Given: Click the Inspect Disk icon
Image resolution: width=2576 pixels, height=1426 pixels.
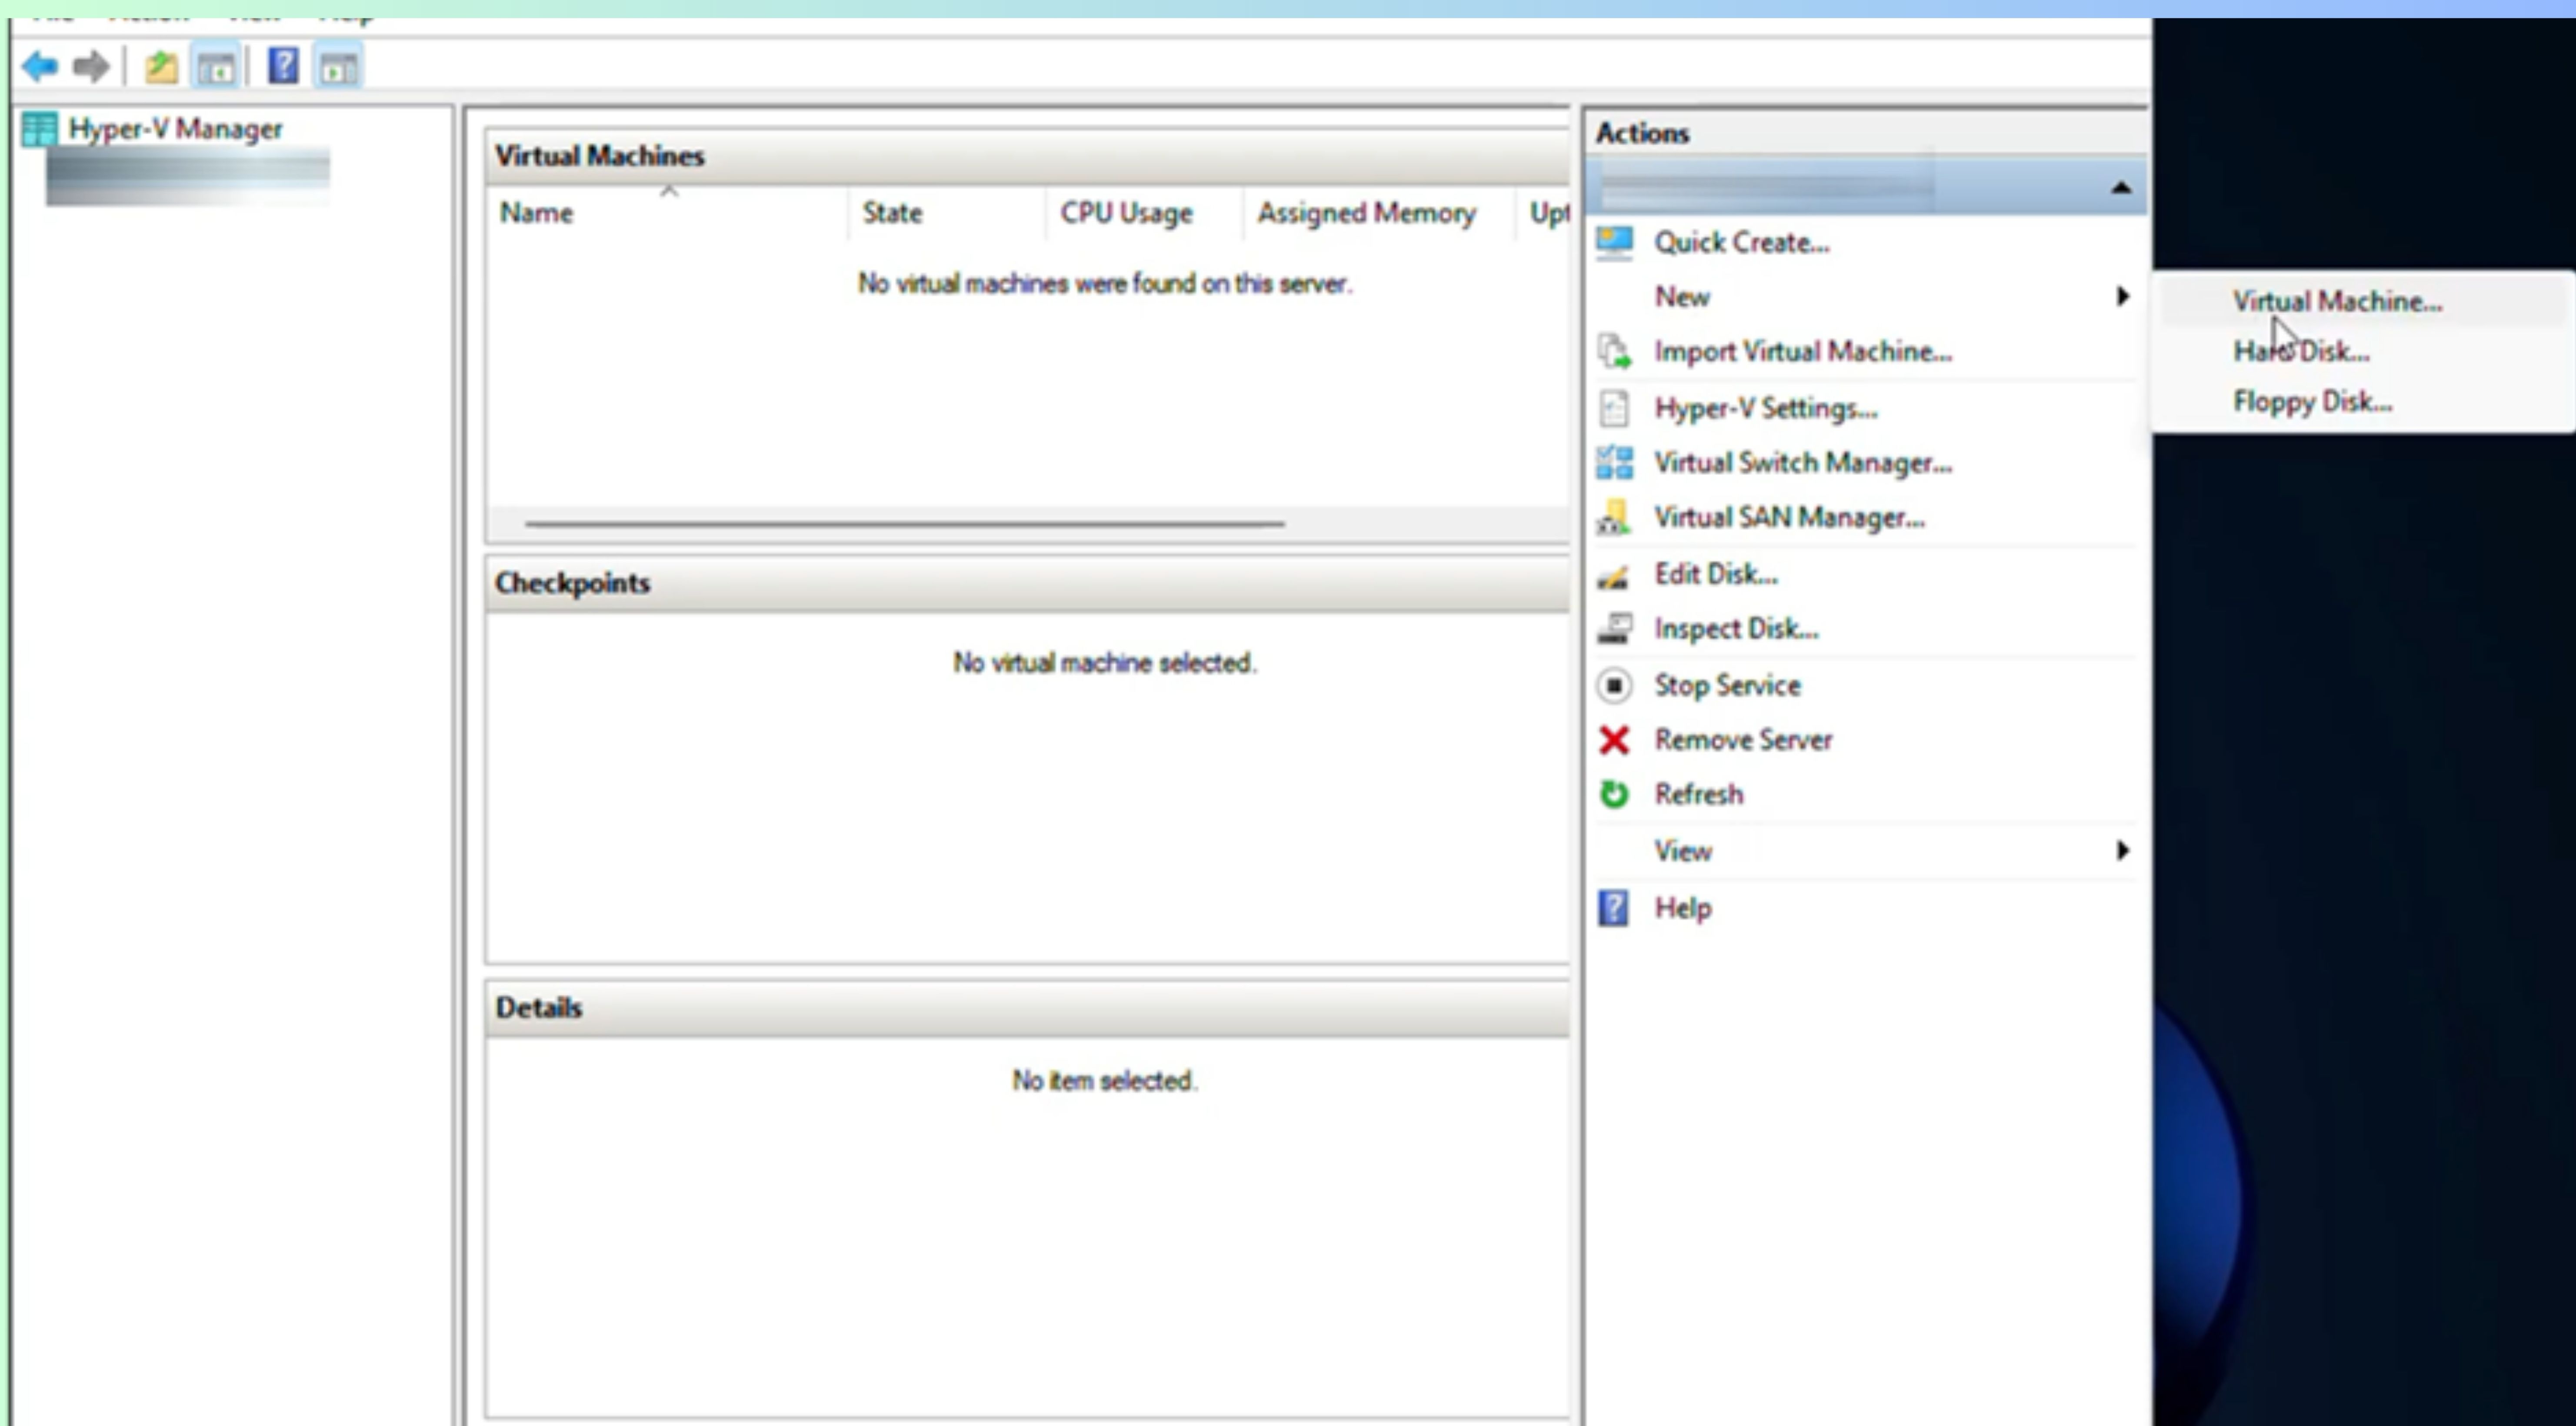Looking at the screenshot, I should pos(1614,629).
